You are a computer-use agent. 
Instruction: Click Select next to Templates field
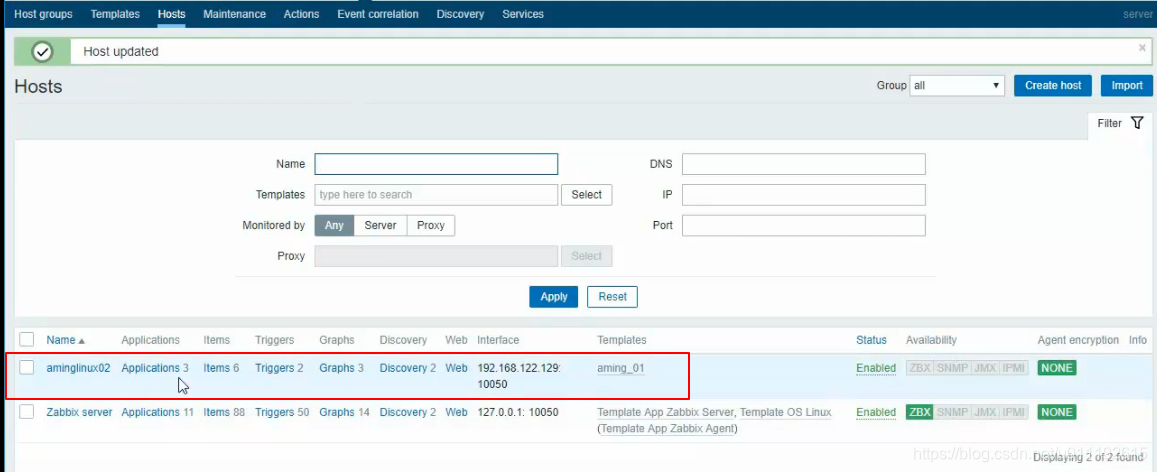click(587, 195)
